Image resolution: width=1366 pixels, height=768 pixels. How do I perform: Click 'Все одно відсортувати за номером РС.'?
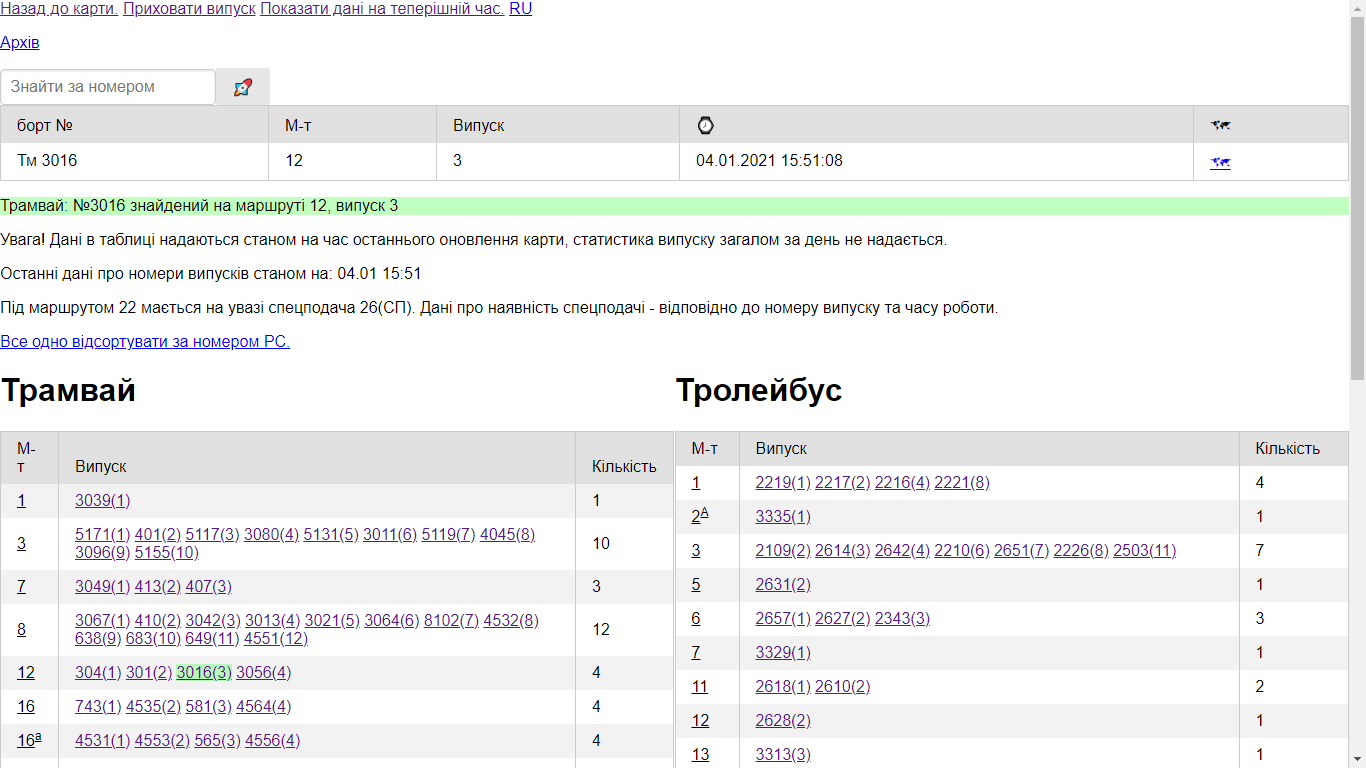145,342
